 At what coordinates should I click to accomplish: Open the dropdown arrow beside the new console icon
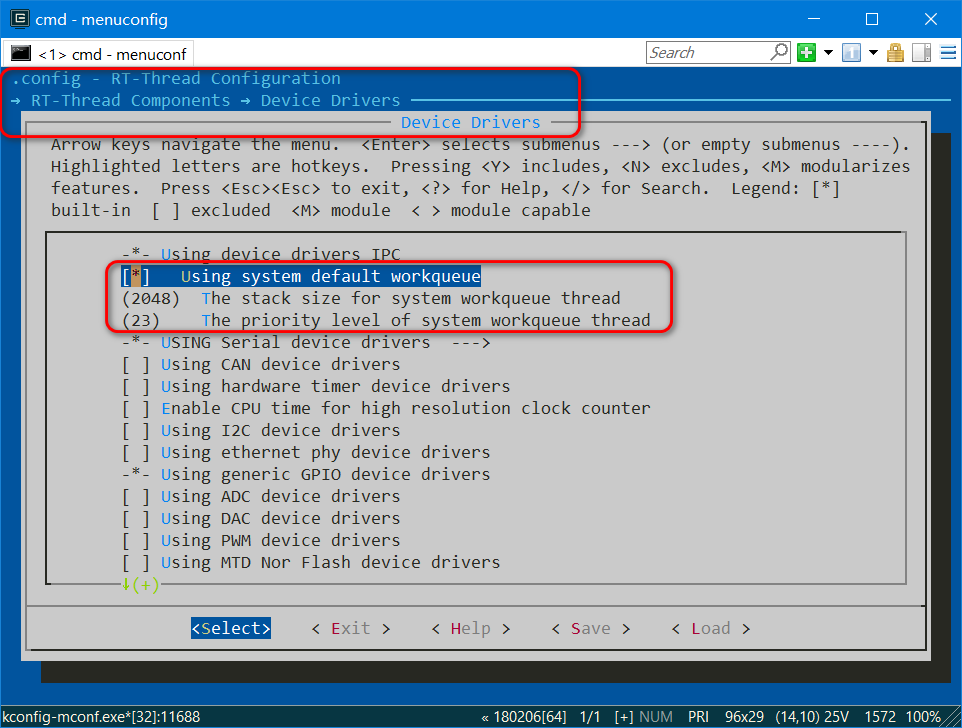click(828, 53)
